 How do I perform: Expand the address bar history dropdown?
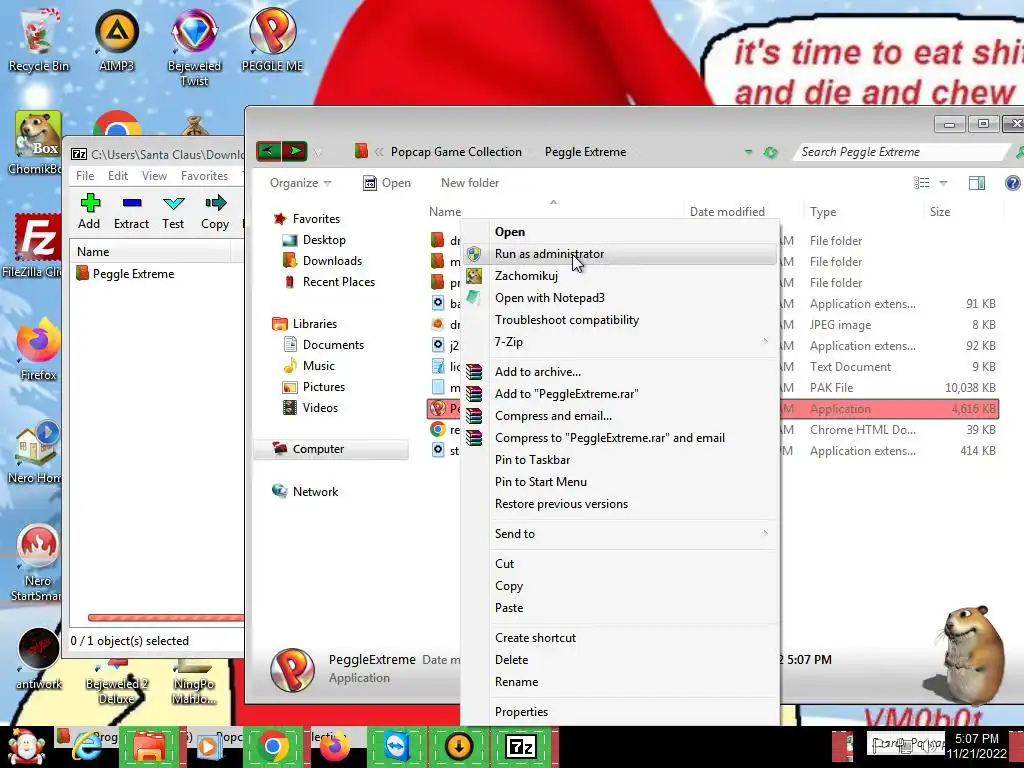pos(748,152)
